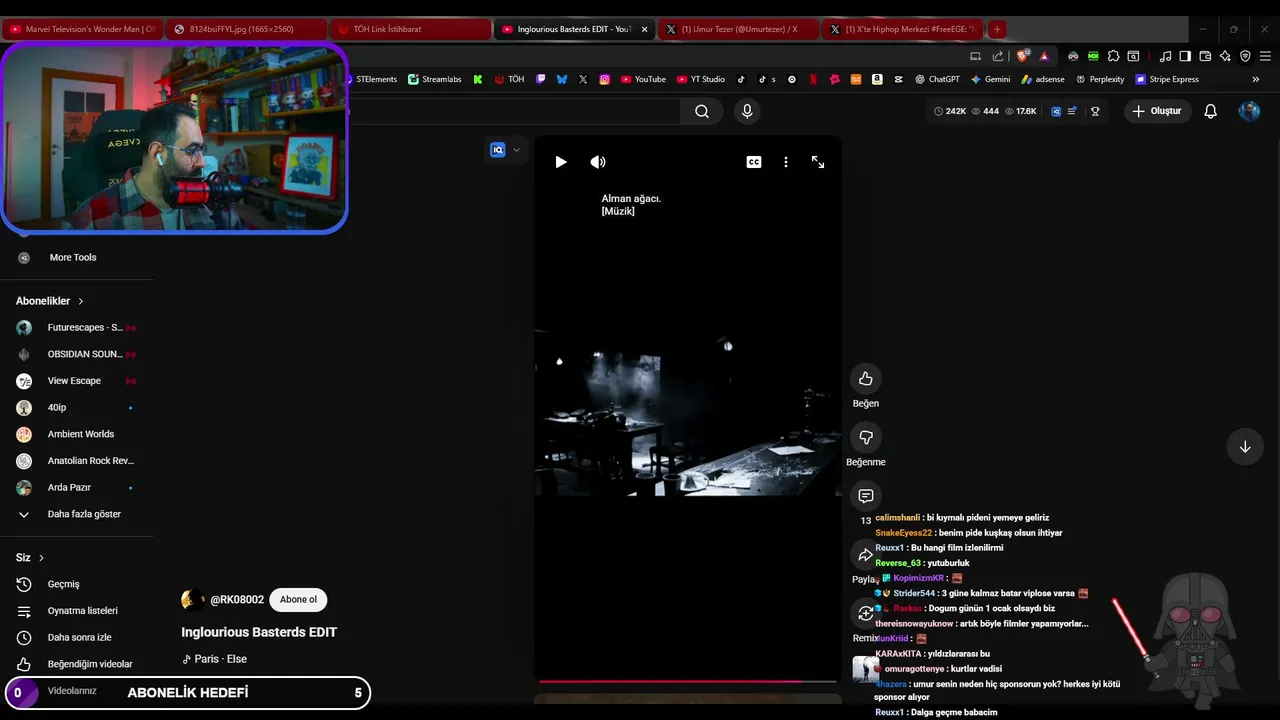
Task: Open the video's three-dot more options menu
Action: click(x=786, y=162)
